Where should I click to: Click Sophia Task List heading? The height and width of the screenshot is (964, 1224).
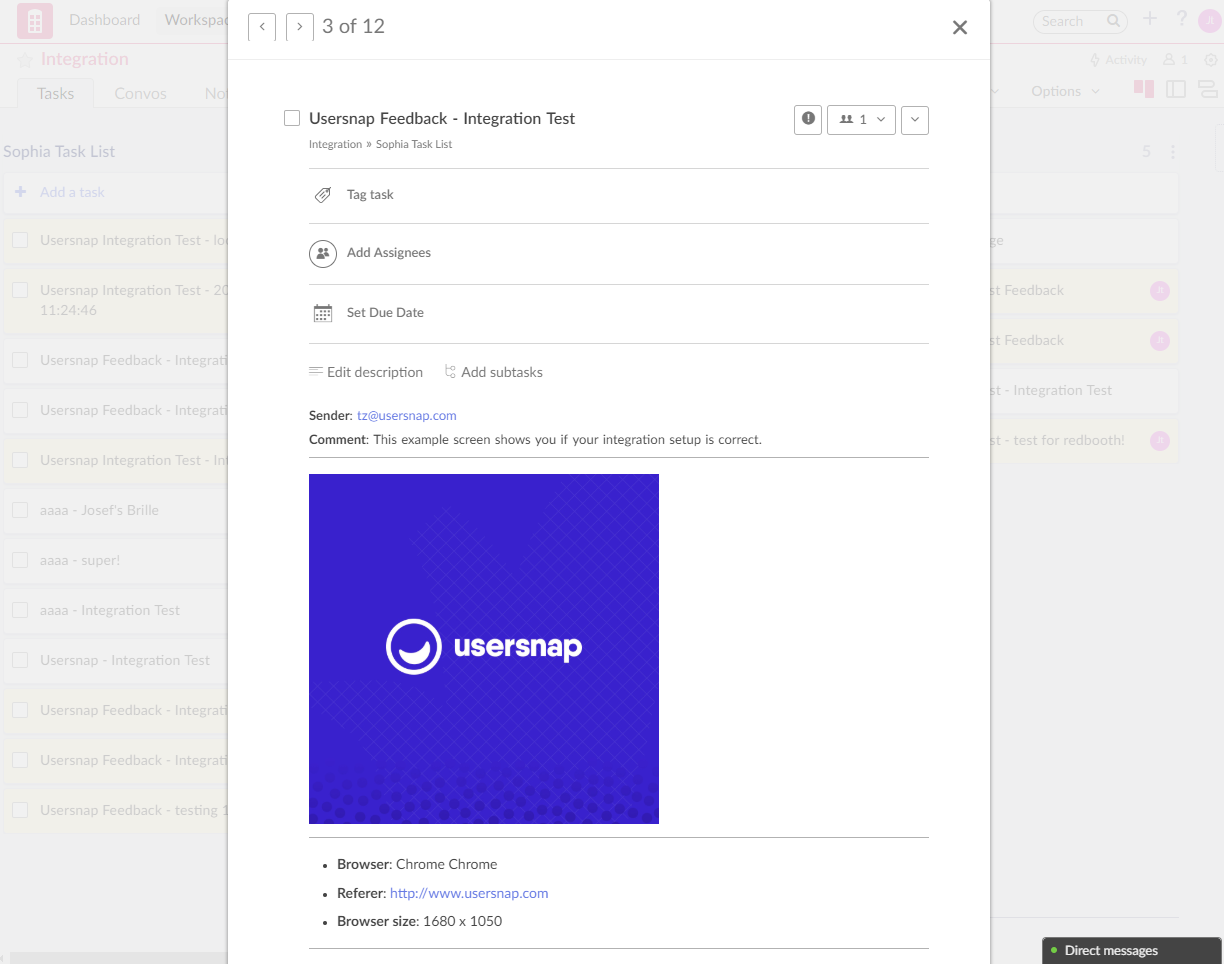pyautogui.click(x=59, y=152)
